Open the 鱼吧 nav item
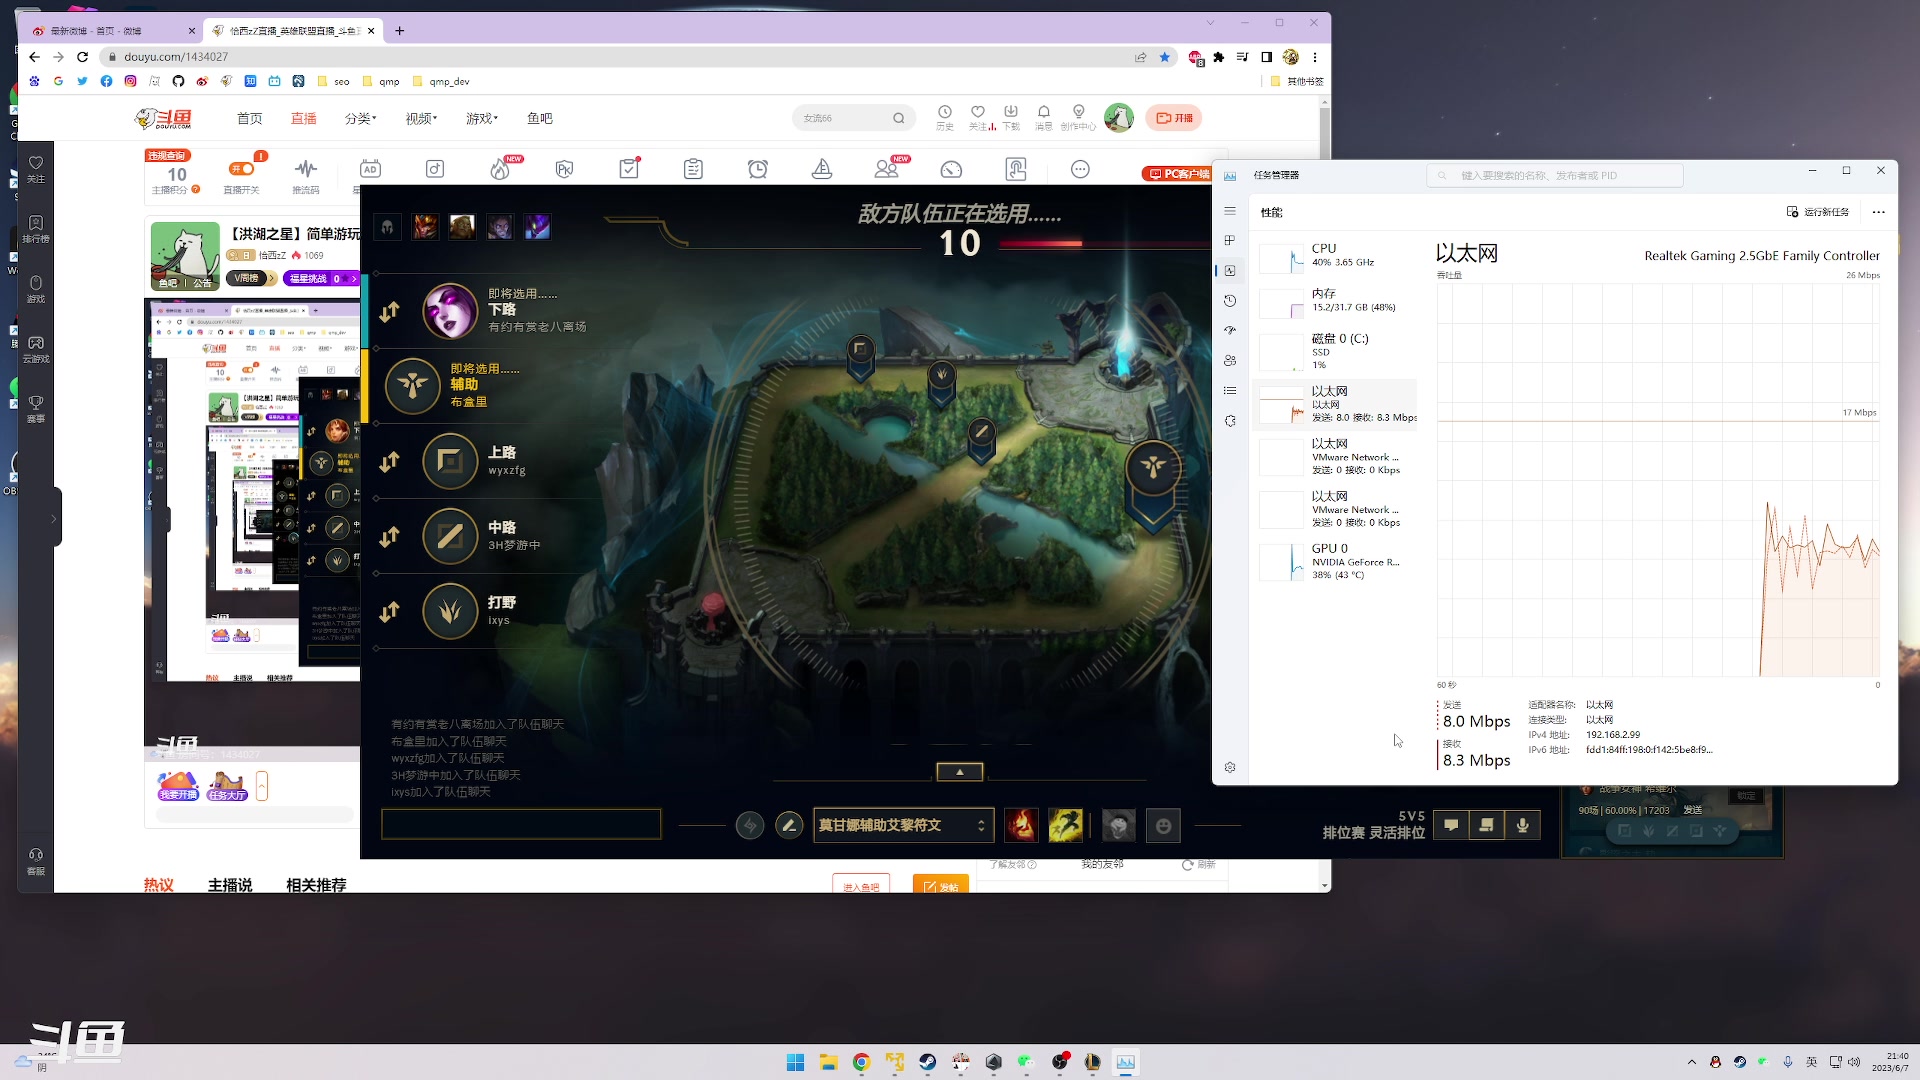1920x1080 pixels. coord(540,118)
